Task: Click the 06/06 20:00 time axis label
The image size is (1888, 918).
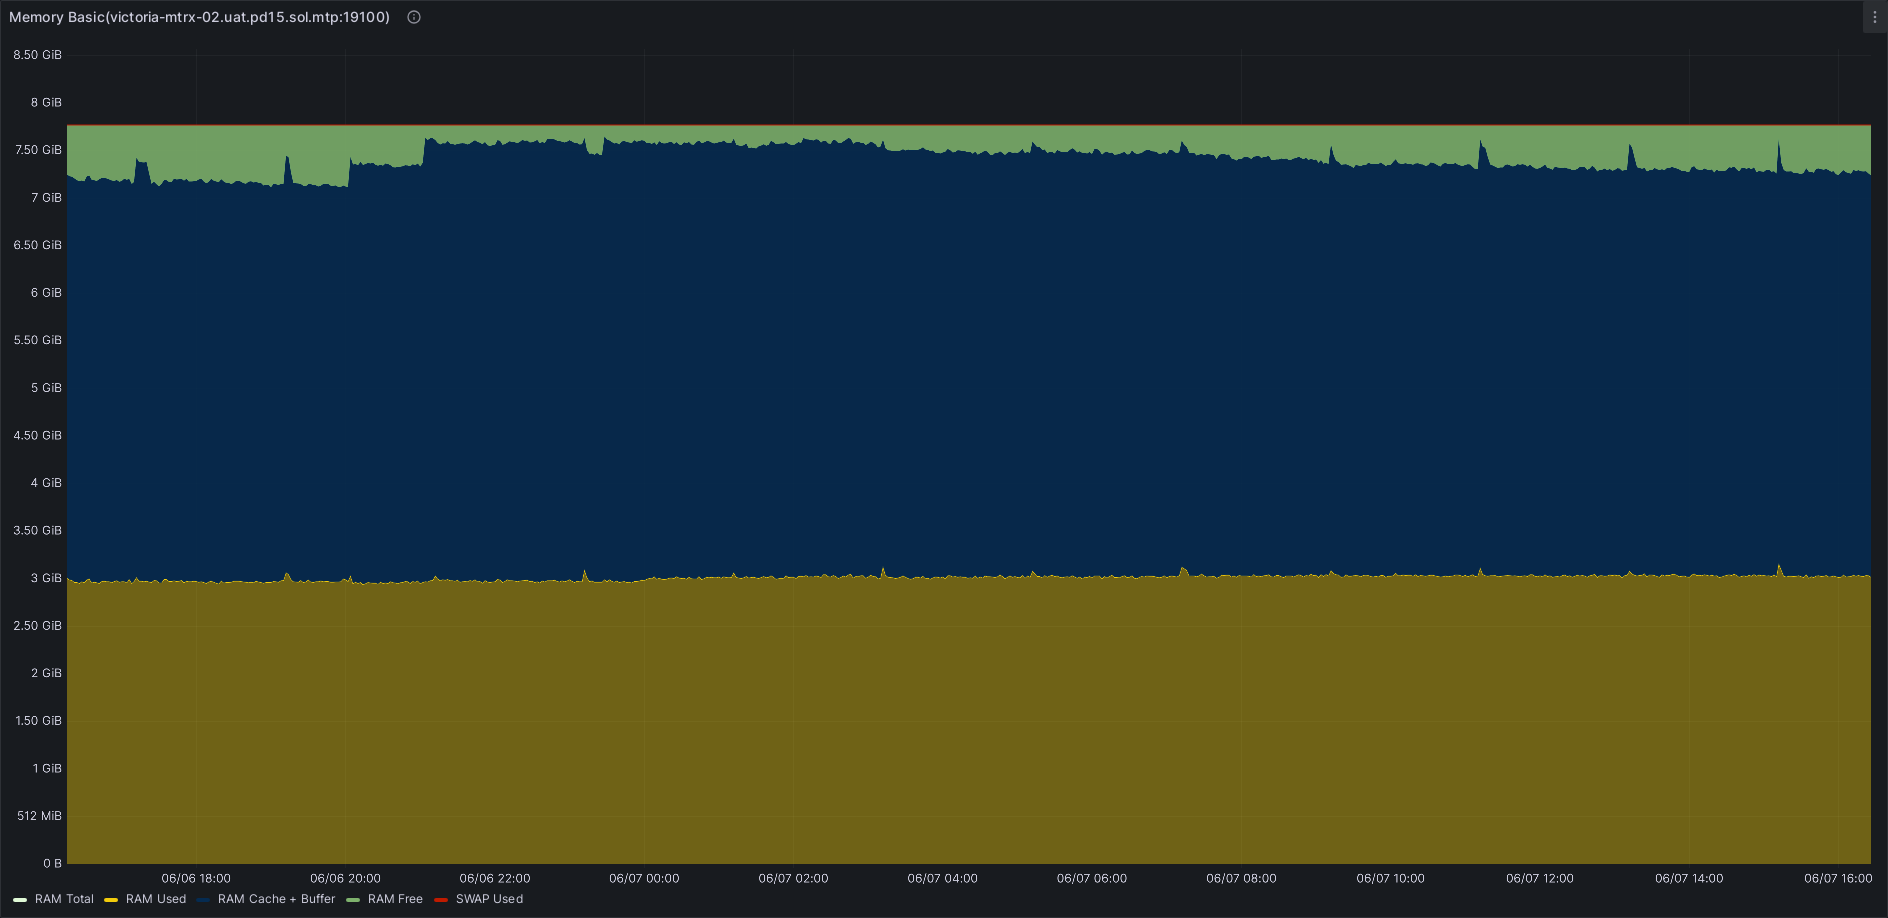Action: [x=345, y=878]
